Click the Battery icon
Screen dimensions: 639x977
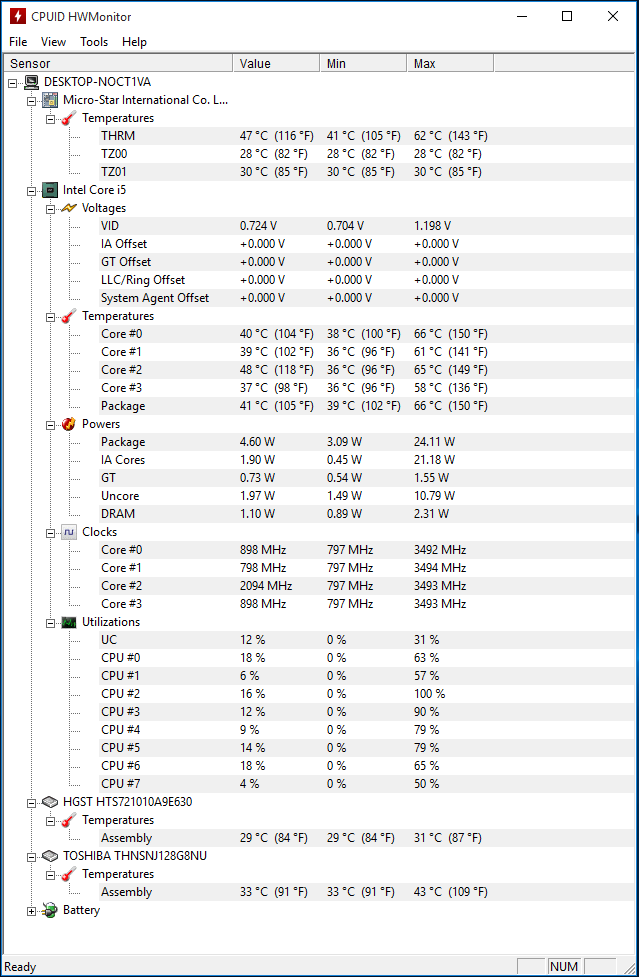[x=50, y=910]
